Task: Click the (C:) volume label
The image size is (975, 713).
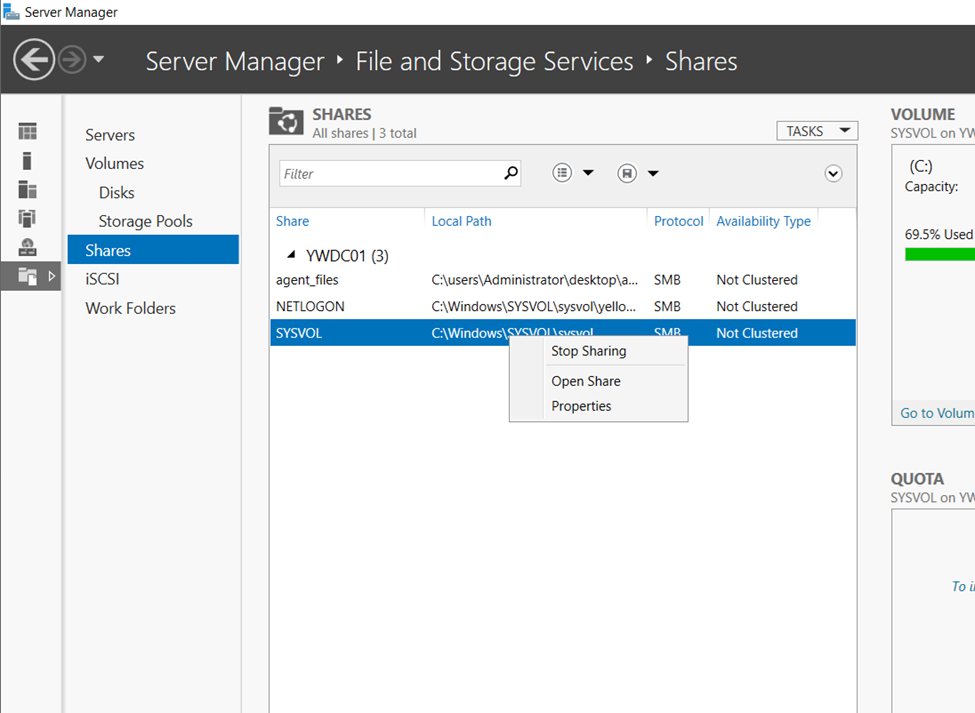Action: [x=921, y=166]
